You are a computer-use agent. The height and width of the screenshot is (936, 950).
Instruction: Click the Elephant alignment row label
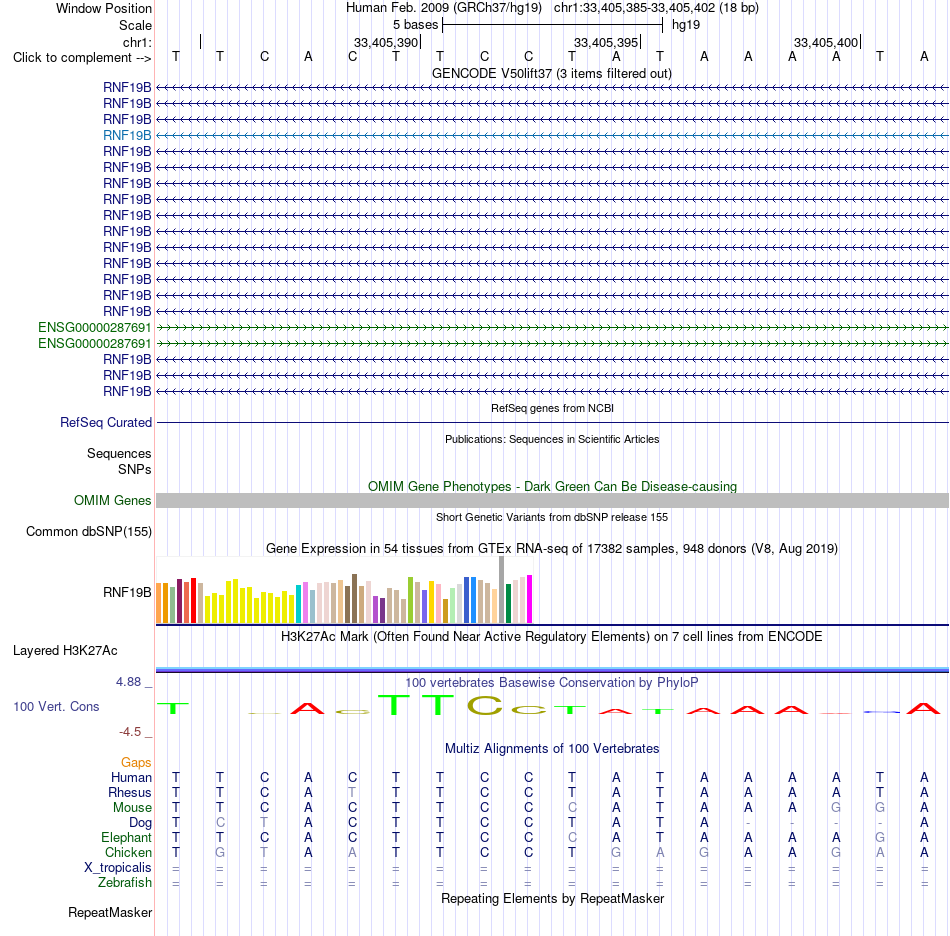coord(127,837)
